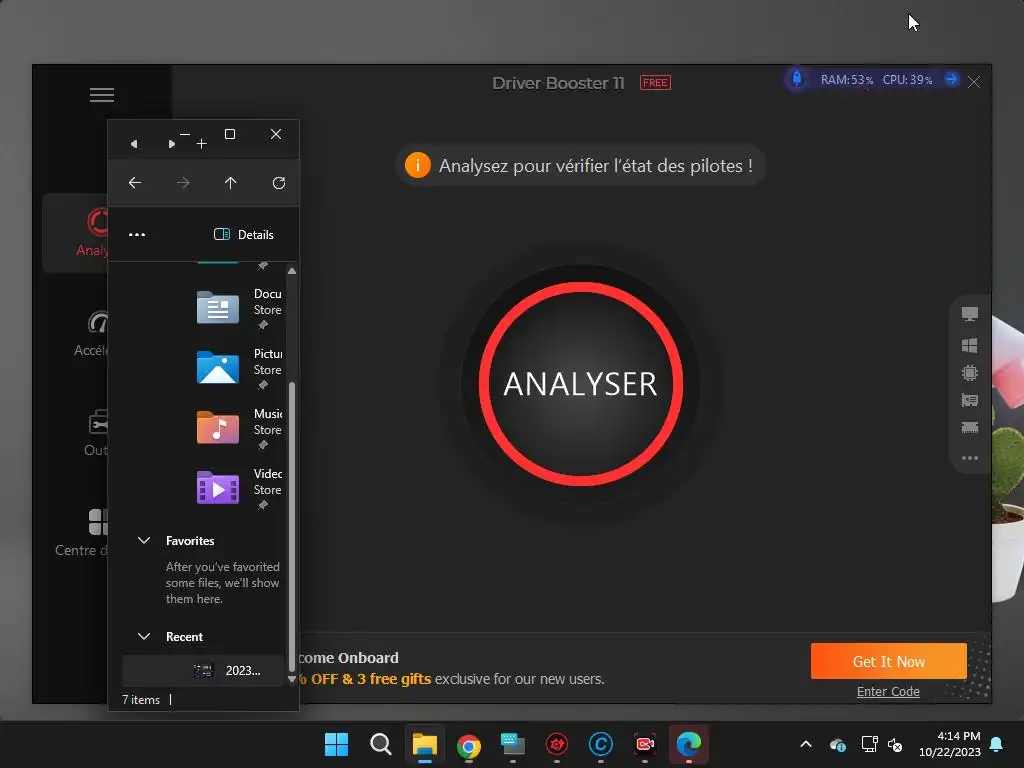The height and width of the screenshot is (768, 1024).
Task: Open the Pictures folder
Action: (239, 367)
